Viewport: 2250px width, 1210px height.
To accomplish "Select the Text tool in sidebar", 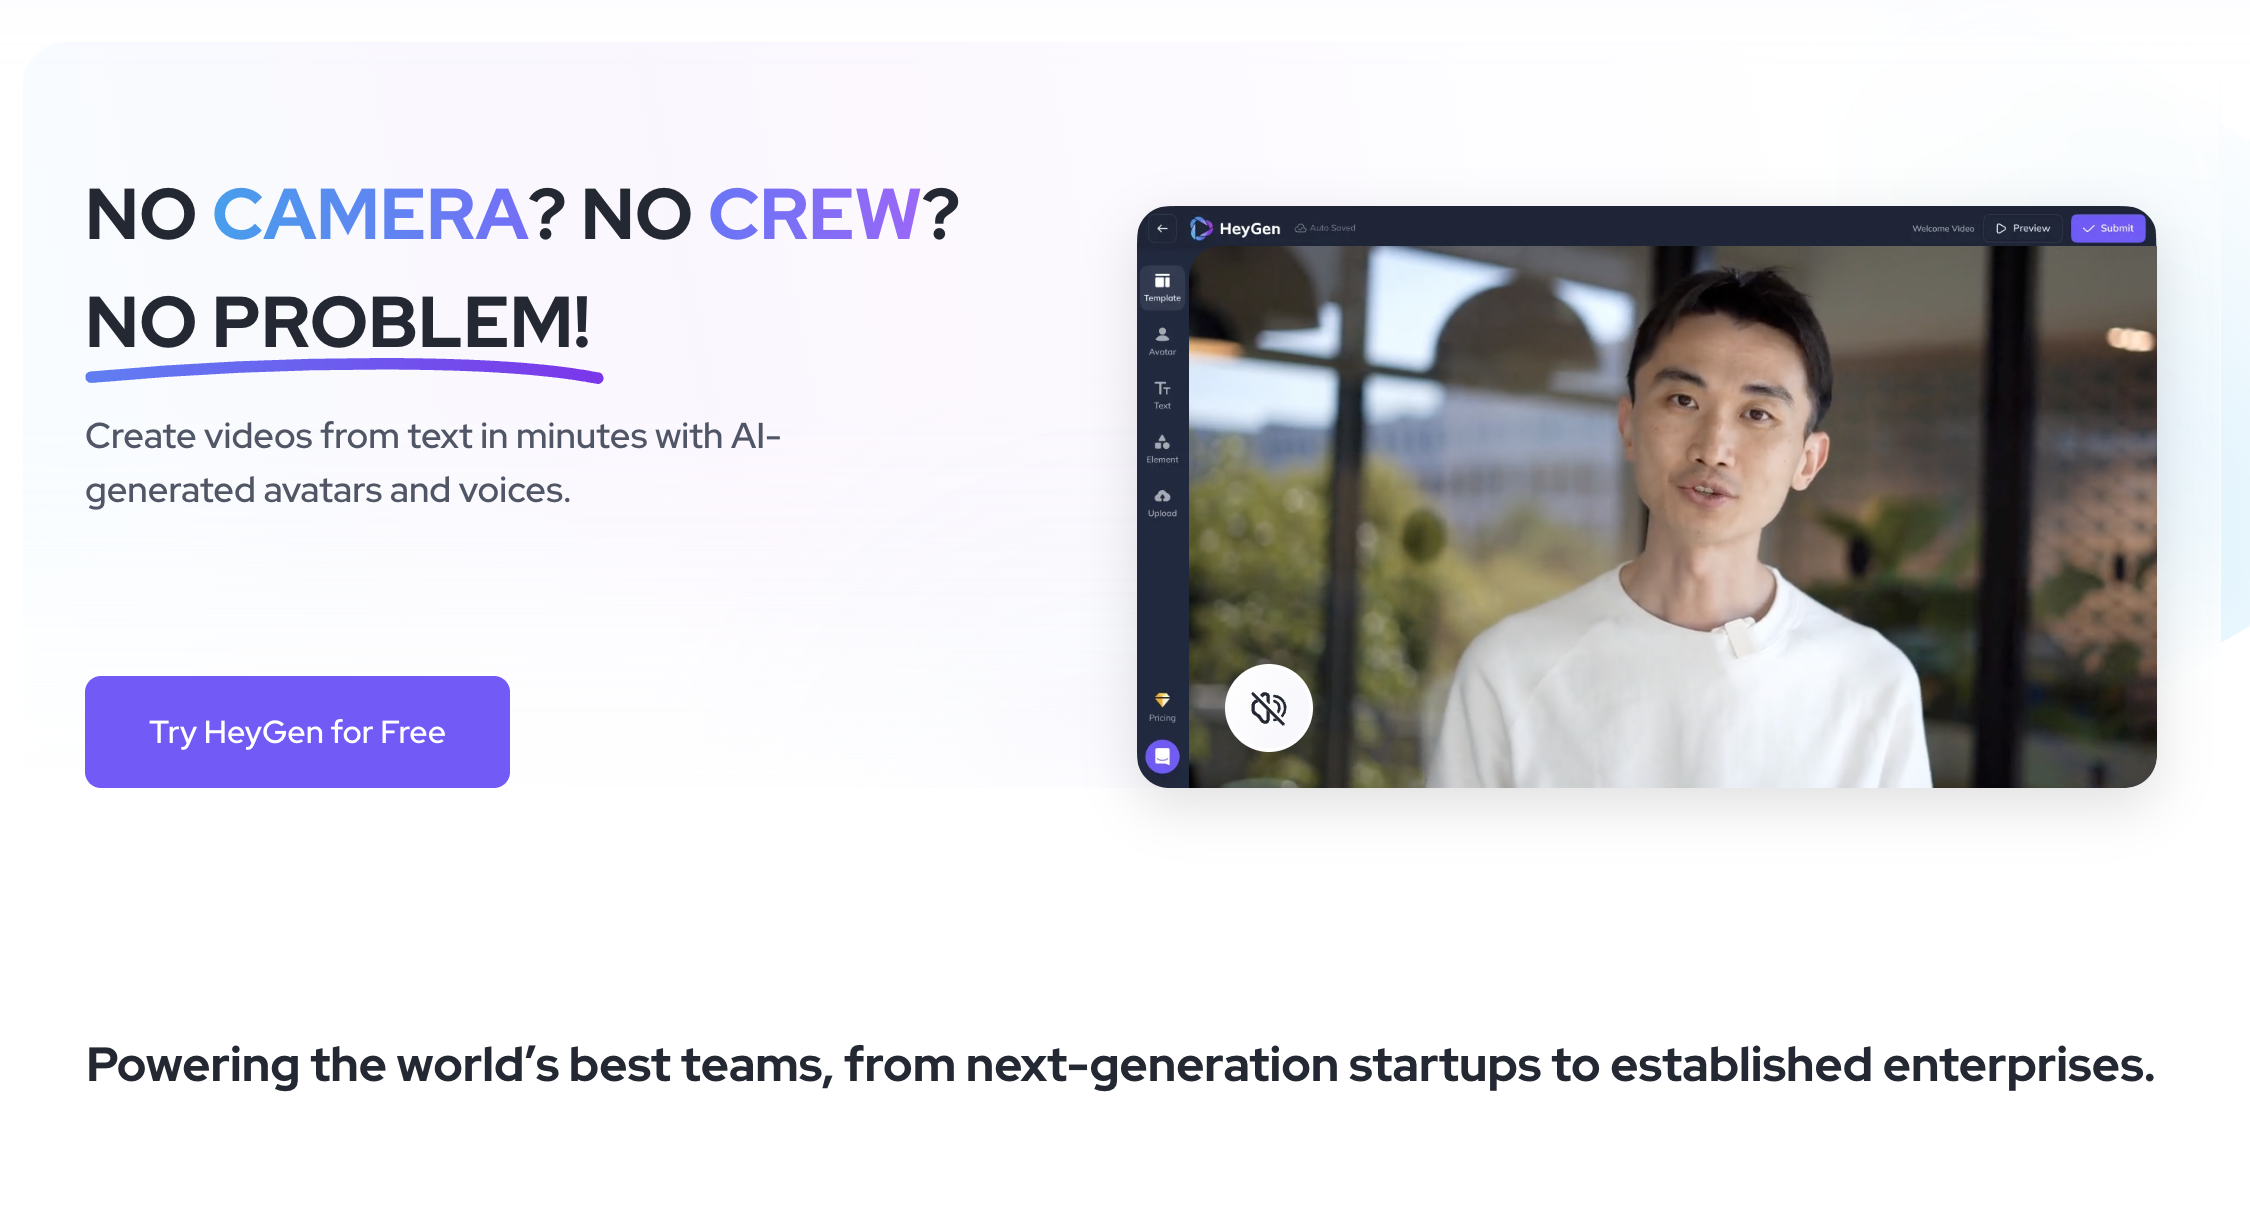I will pos(1162,395).
